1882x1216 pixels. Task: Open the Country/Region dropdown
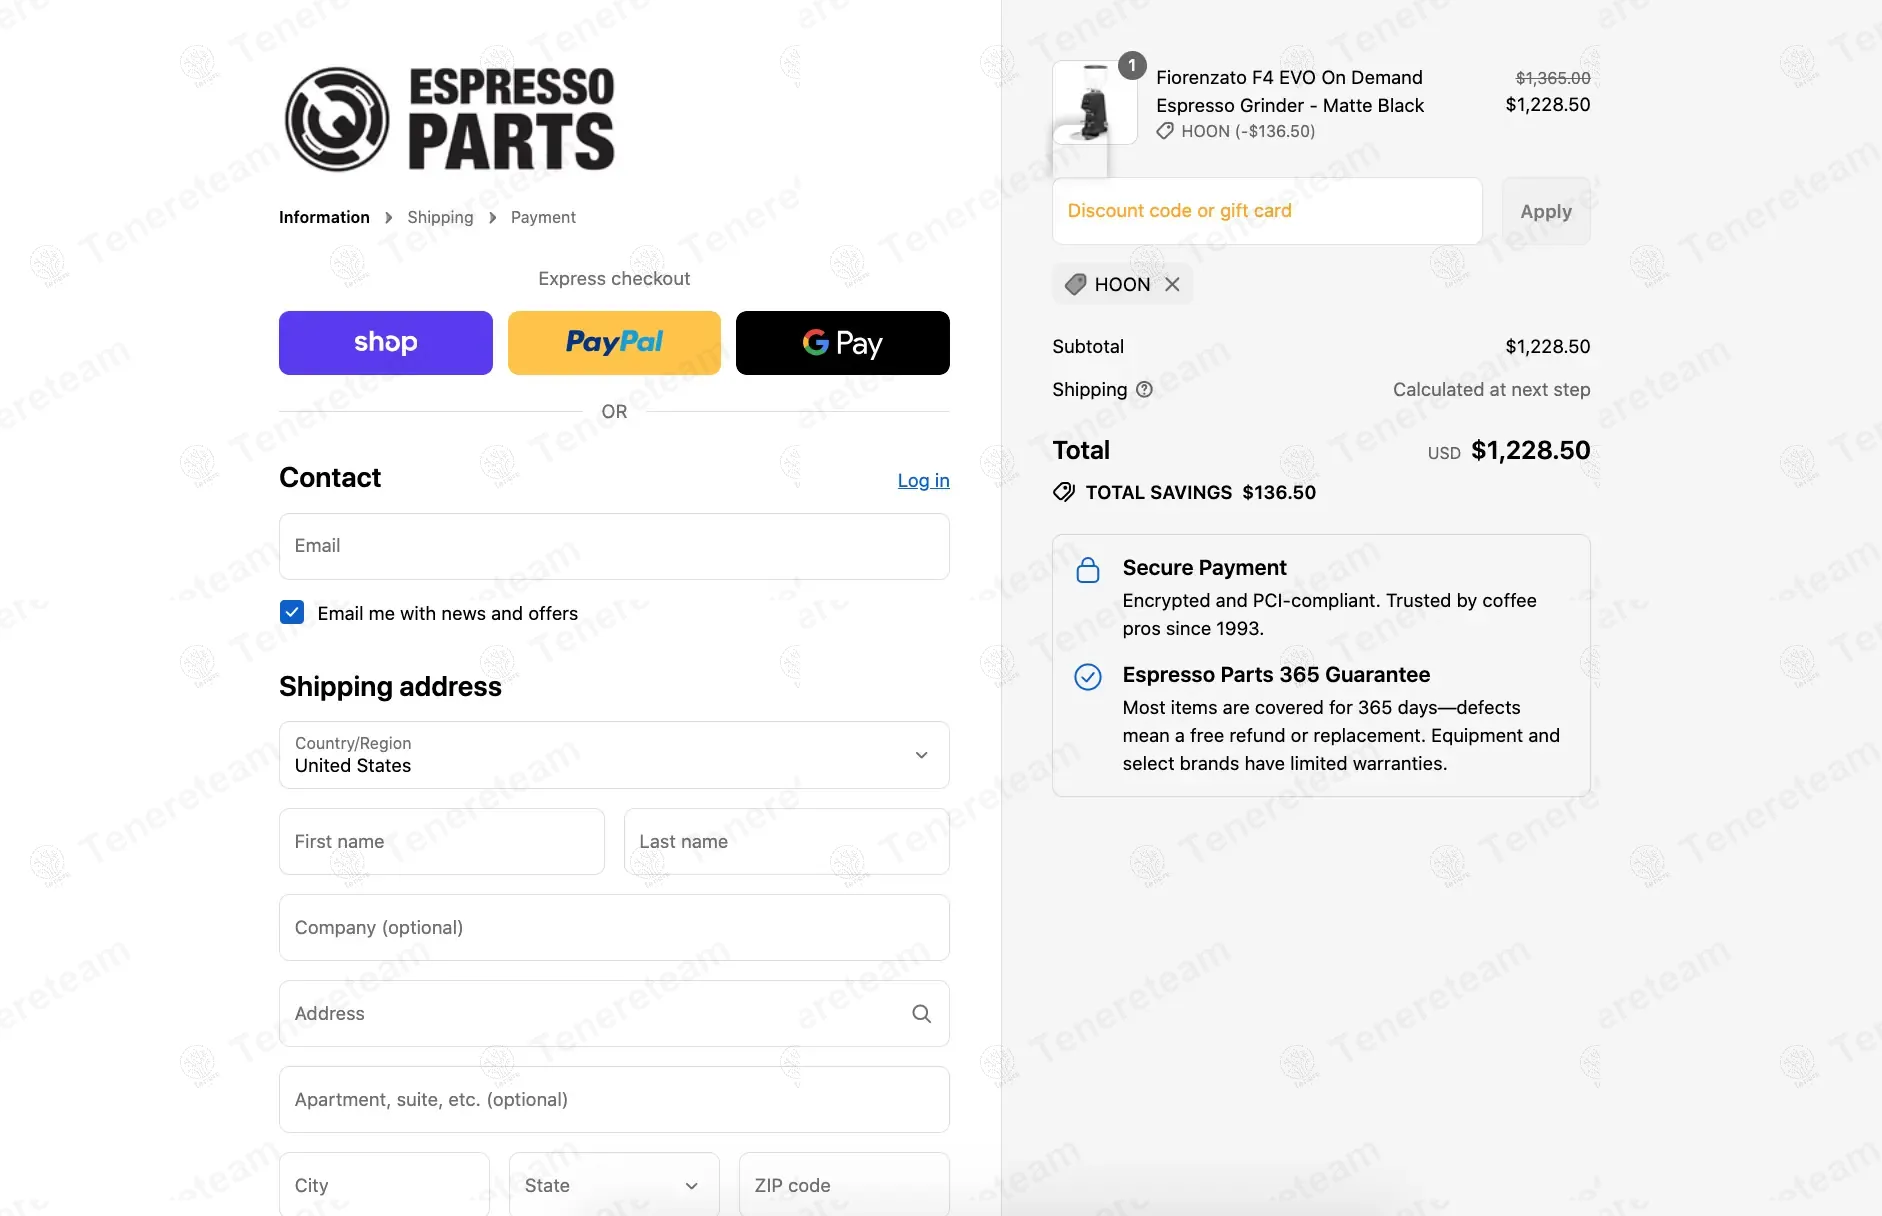[x=614, y=755]
